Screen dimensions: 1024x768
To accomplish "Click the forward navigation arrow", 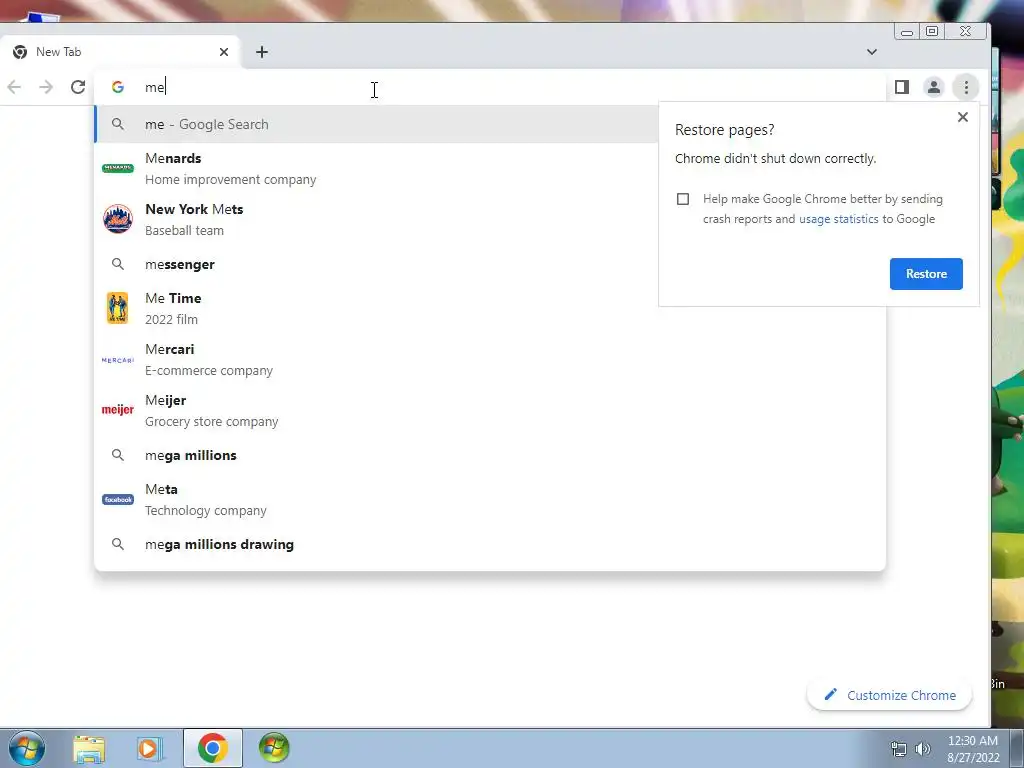I will coord(46,87).
